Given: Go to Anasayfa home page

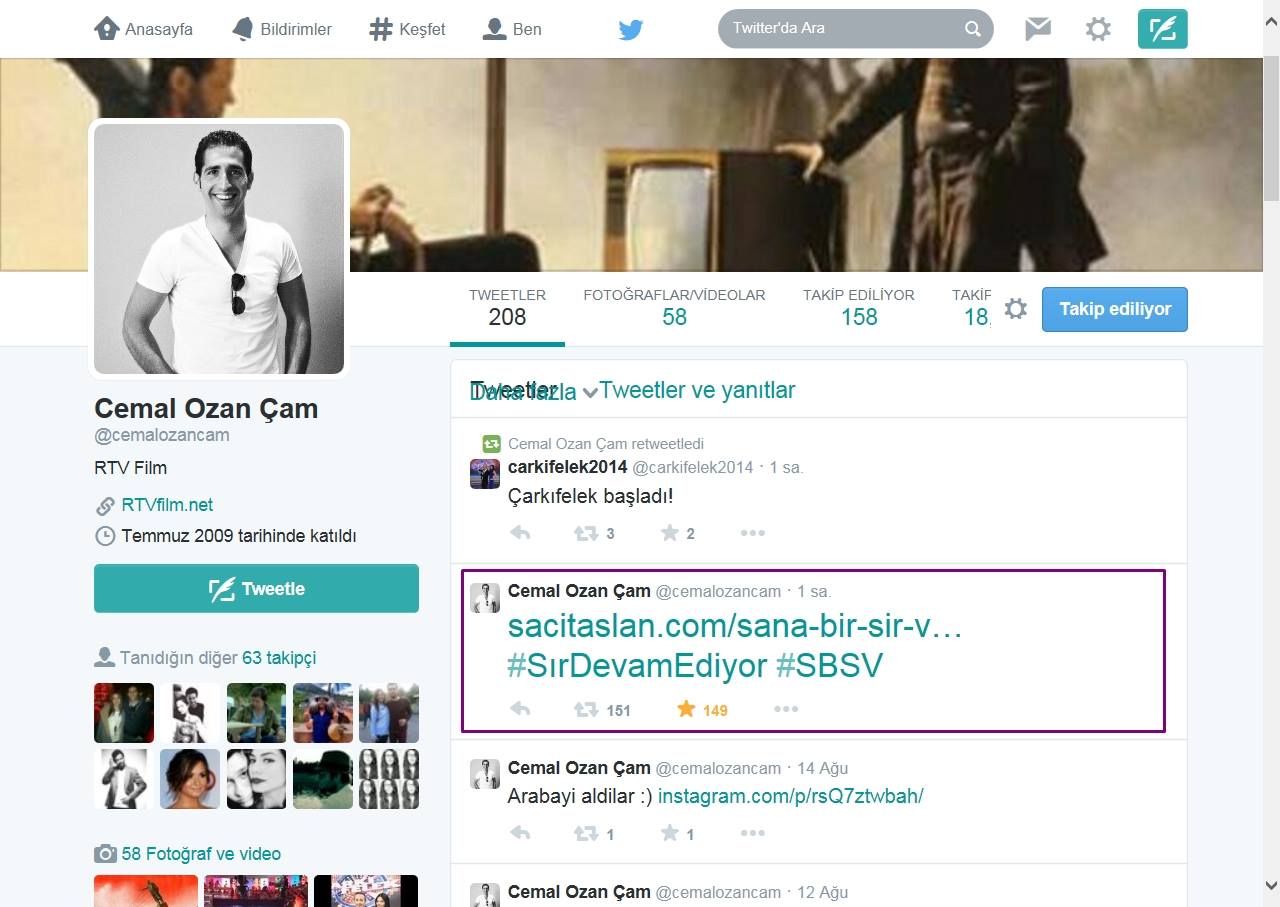Looking at the screenshot, I should (x=143, y=29).
